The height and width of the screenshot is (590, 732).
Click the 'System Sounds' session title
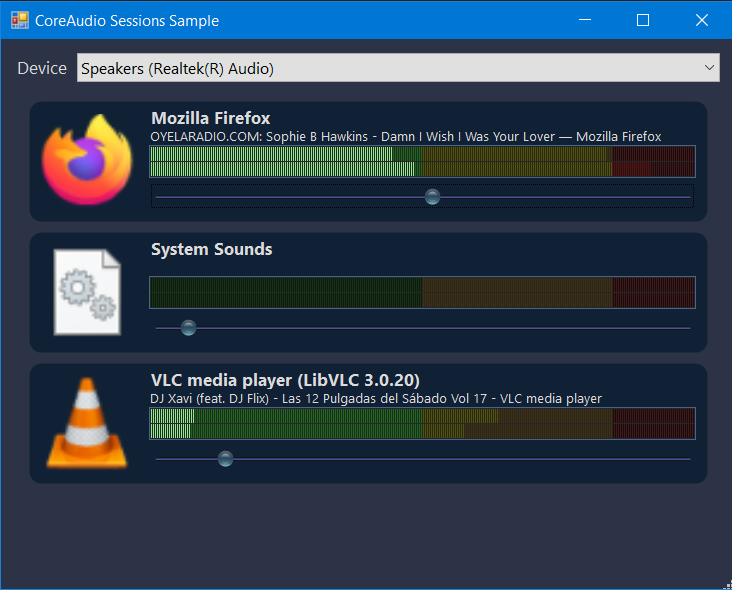[x=211, y=249]
